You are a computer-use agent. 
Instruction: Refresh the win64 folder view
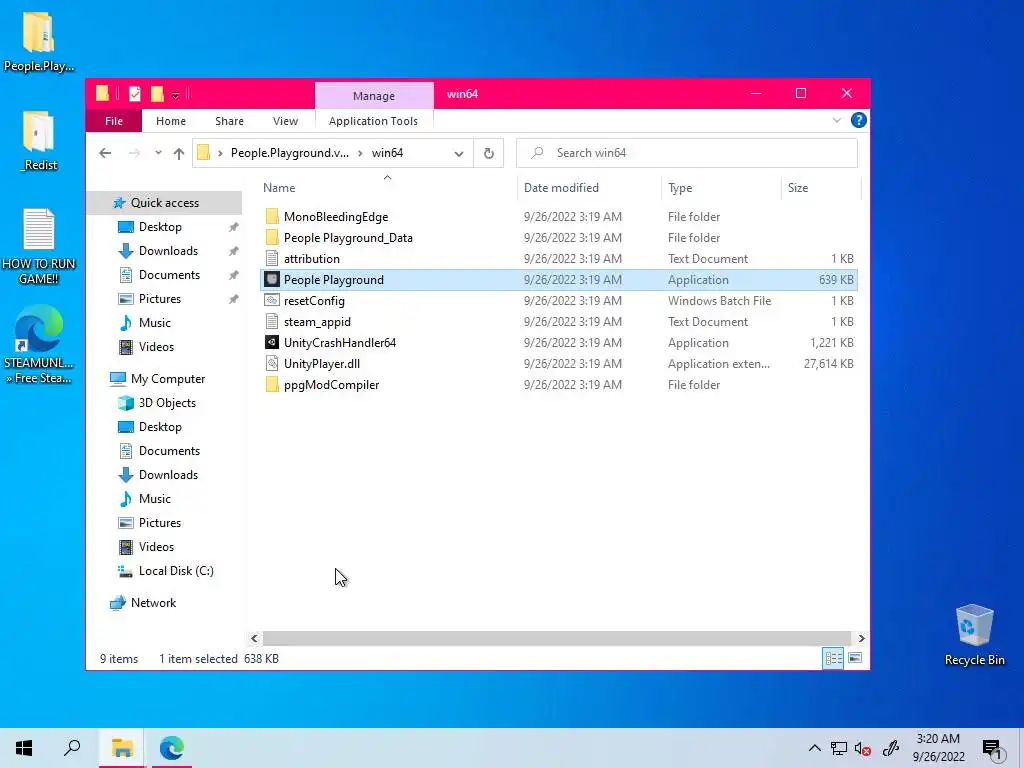[488, 153]
